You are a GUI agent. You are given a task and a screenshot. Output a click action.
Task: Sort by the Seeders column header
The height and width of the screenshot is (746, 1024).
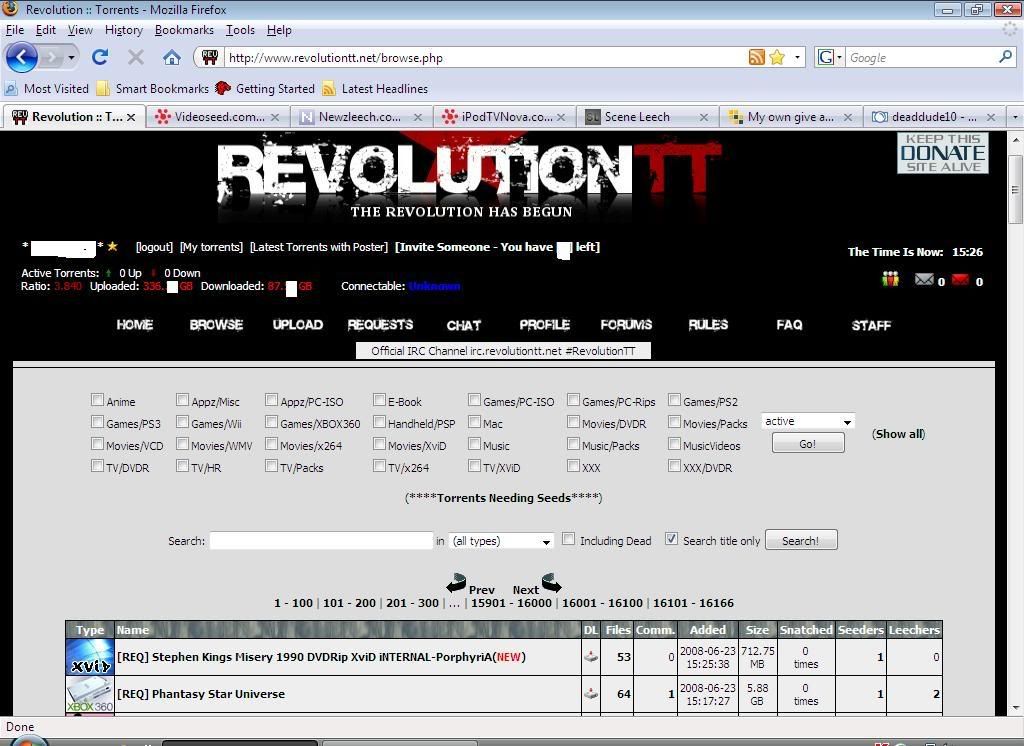(x=860, y=630)
